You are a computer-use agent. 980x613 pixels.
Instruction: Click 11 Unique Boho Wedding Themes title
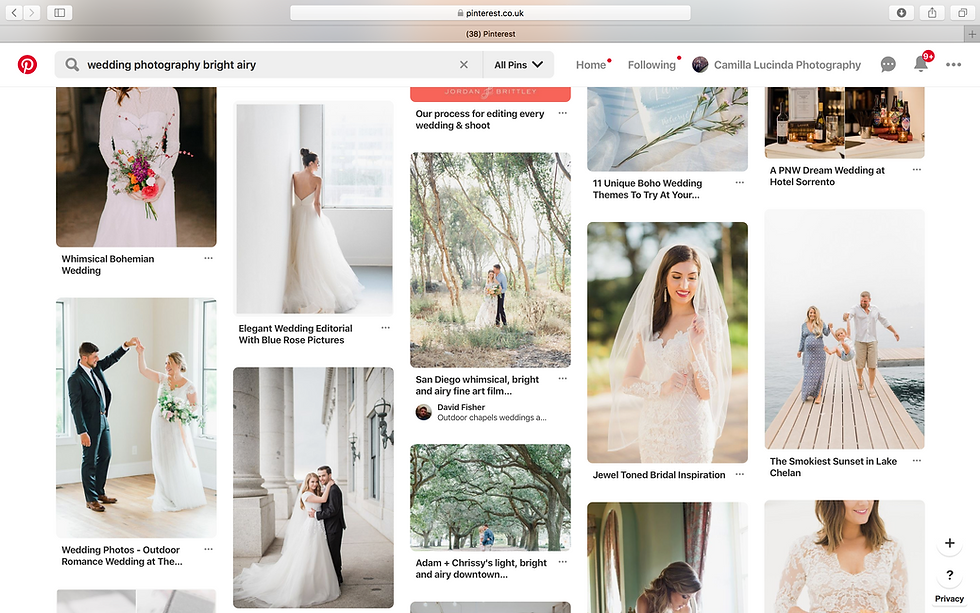647,189
